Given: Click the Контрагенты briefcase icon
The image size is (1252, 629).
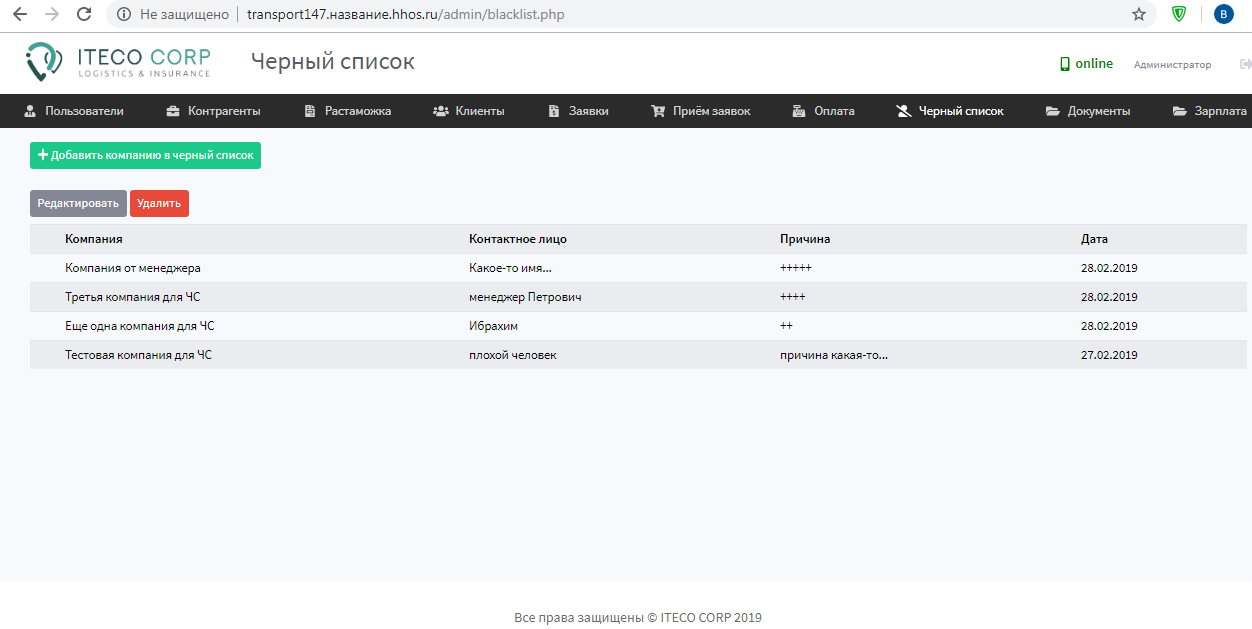Looking at the screenshot, I should click(x=173, y=111).
